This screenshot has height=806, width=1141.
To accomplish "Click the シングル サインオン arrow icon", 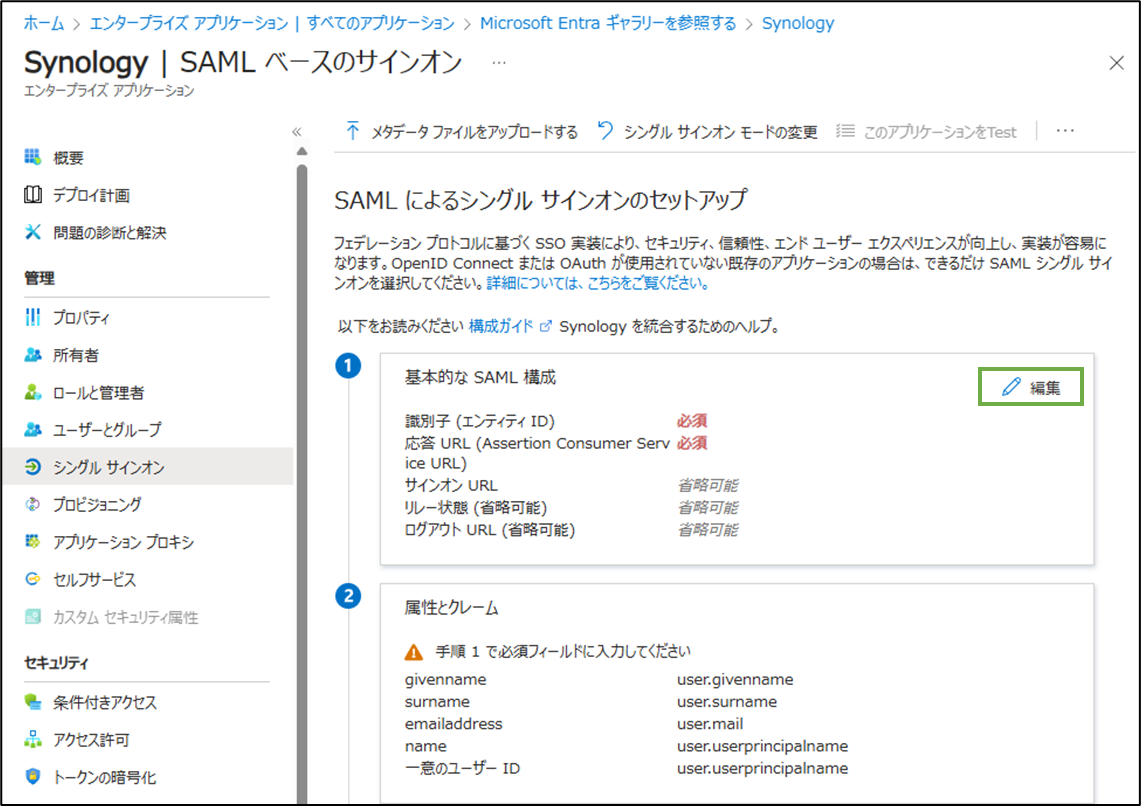I will point(33,466).
